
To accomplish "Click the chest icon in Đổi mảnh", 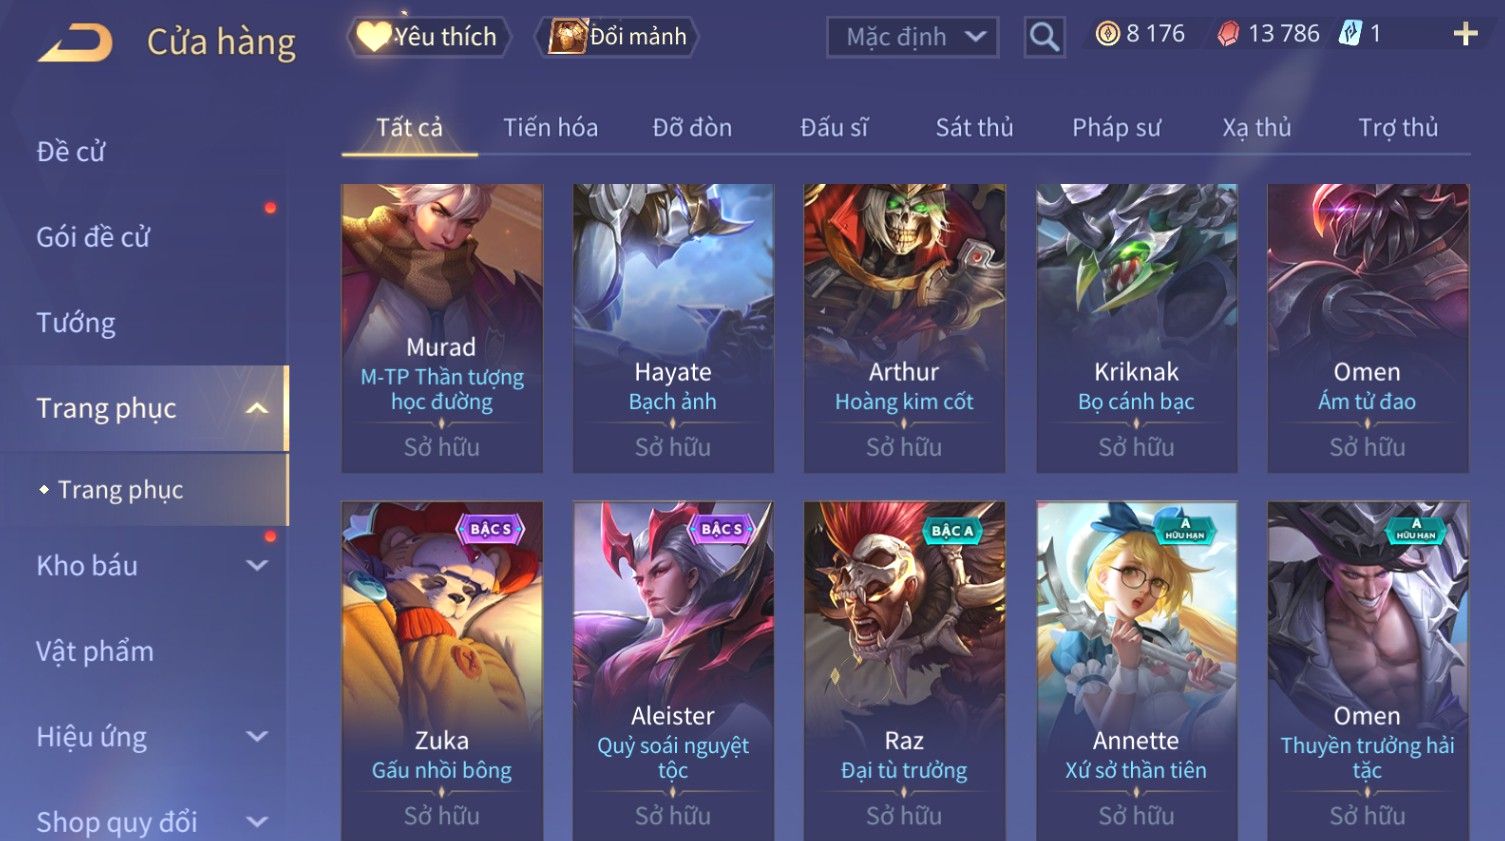I will pyautogui.click(x=567, y=36).
